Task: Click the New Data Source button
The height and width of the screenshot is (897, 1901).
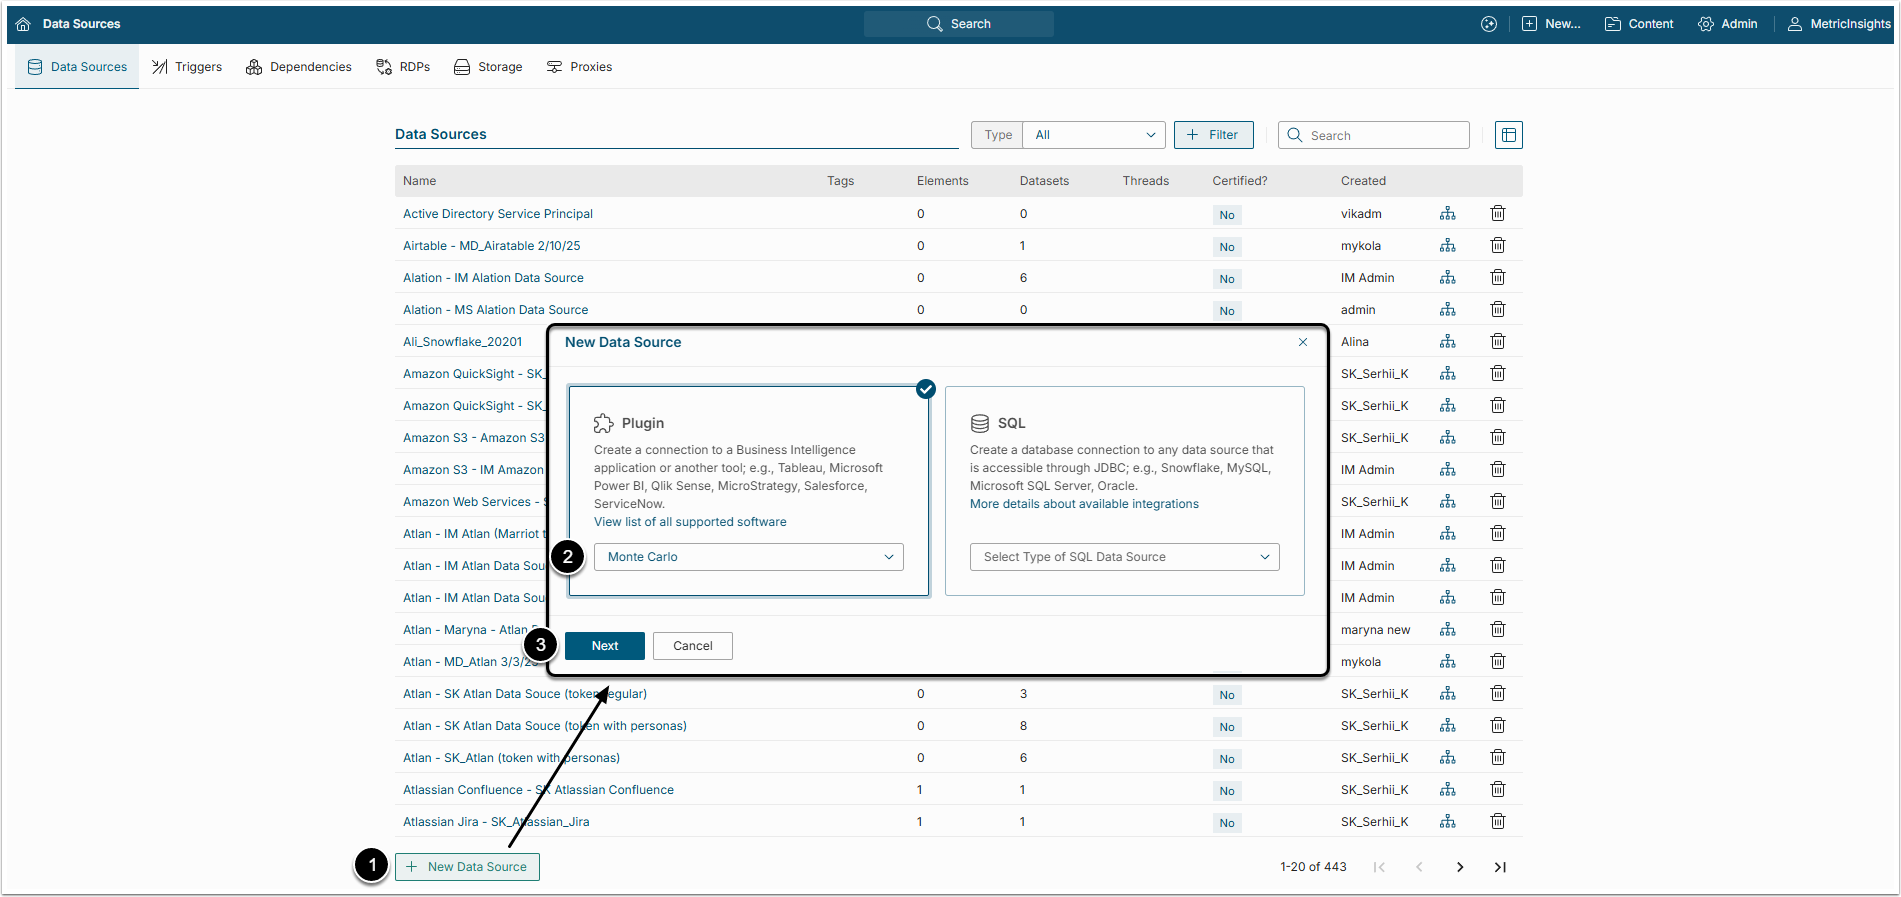Action: [467, 867]
